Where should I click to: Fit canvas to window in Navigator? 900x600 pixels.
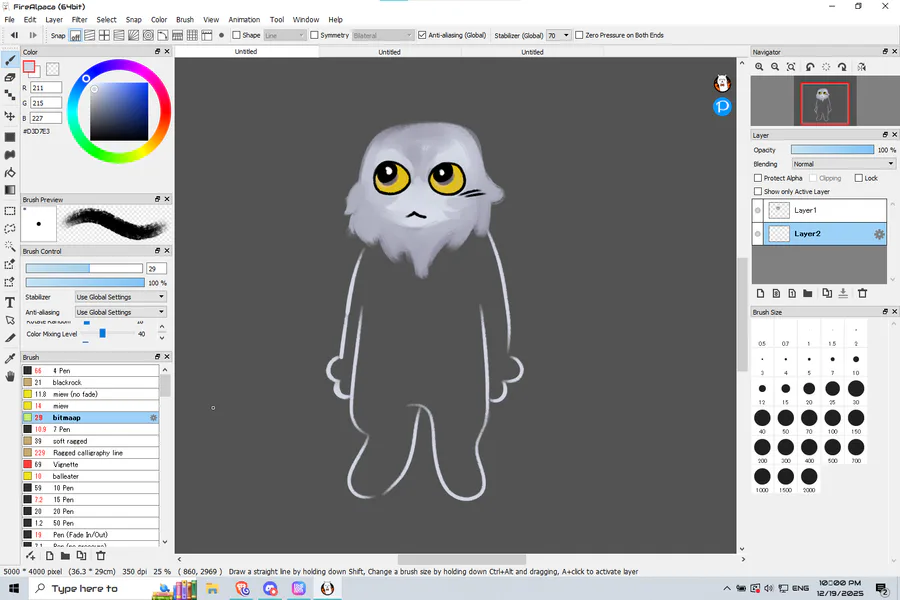point(791,67)
